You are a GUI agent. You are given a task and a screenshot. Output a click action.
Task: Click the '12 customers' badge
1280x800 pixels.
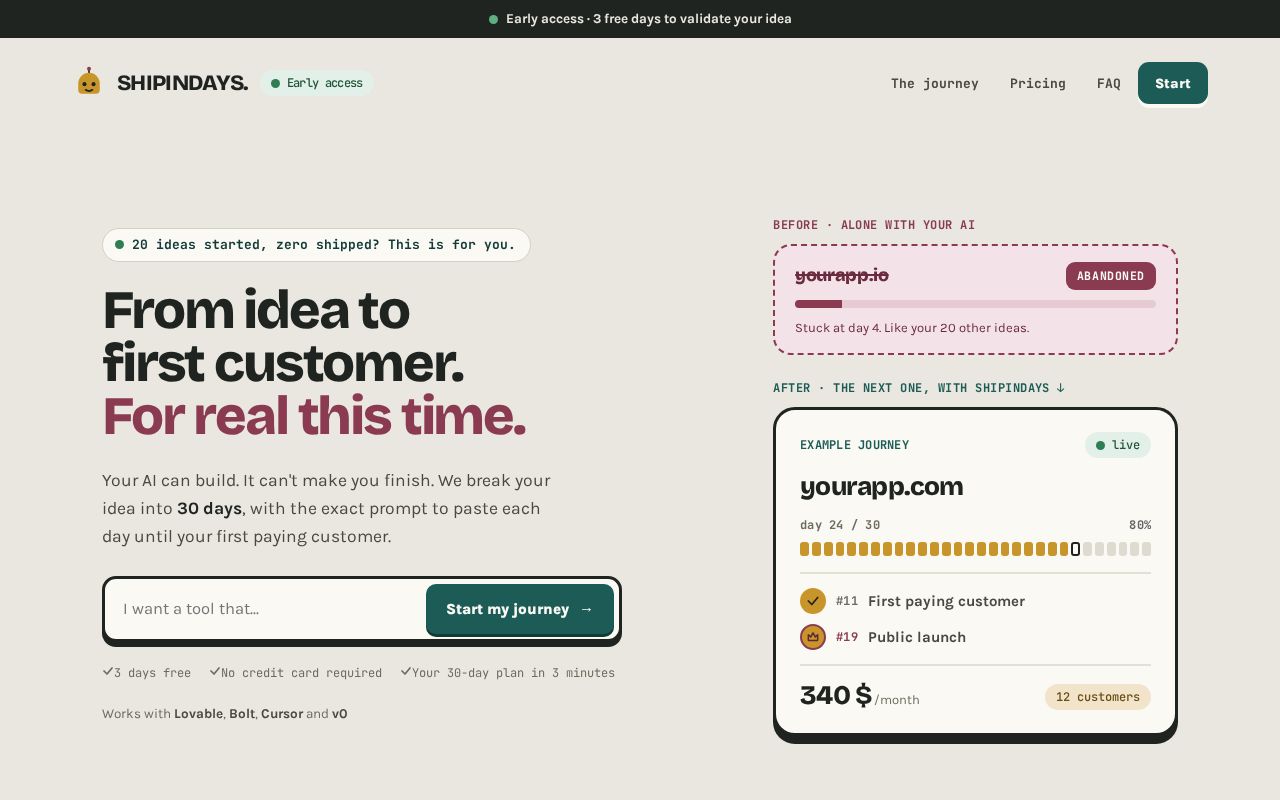[1098, 697]
